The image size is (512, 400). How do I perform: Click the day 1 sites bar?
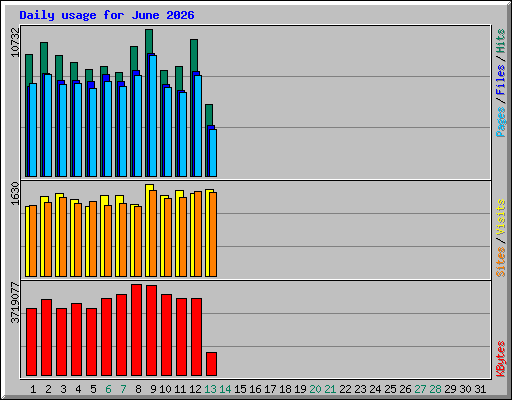pos(33,241)
